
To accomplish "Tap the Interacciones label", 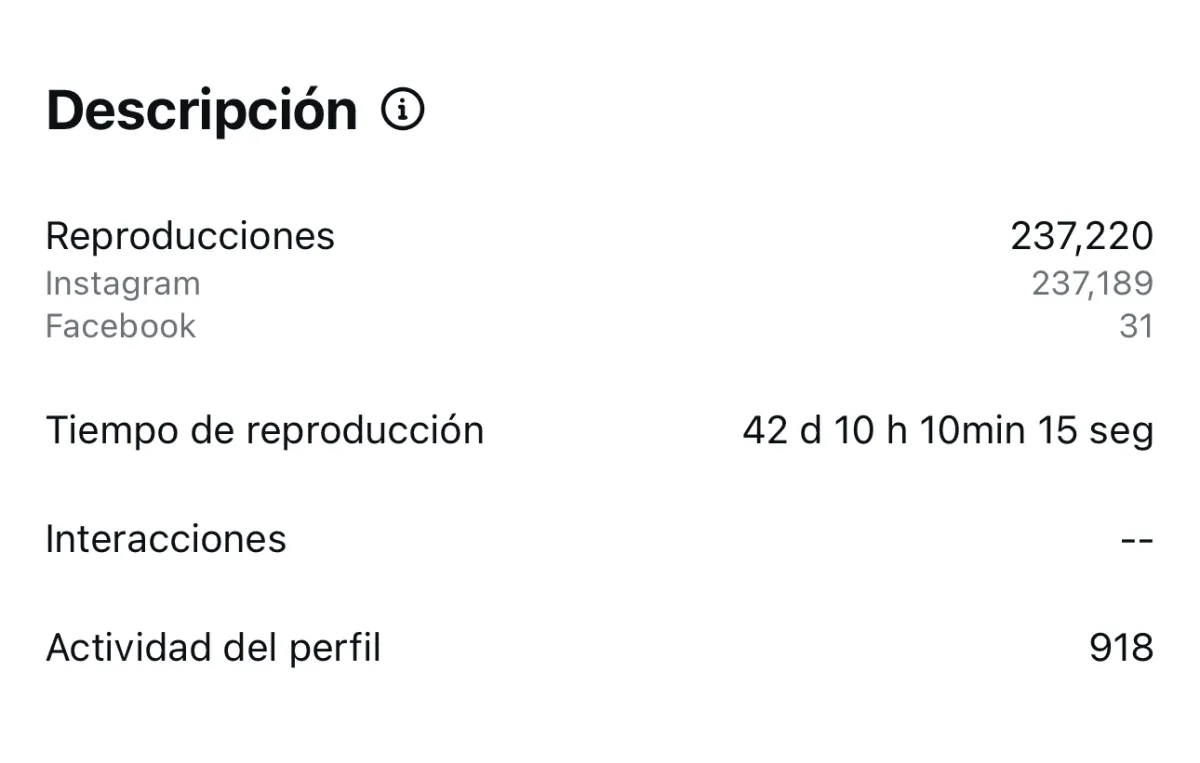I will coord(166,539).
